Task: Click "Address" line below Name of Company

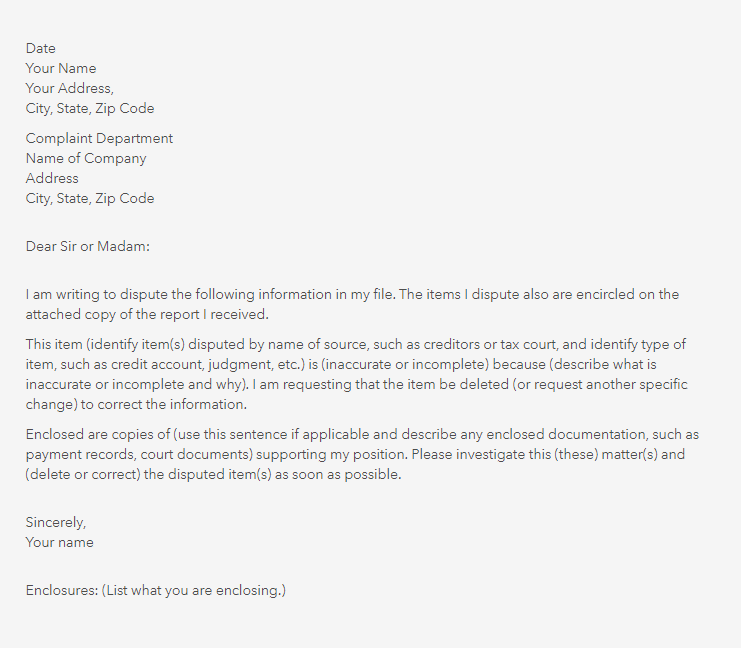Action: pos(52,178)
